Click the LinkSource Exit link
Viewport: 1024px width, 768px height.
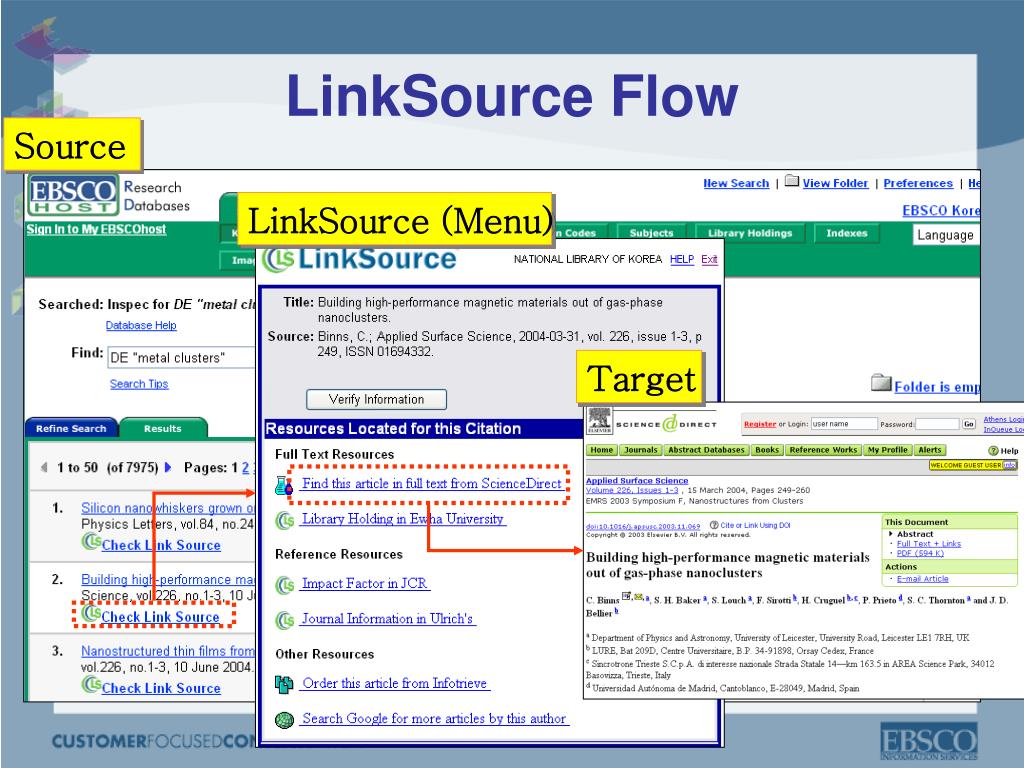pos(709,259)
